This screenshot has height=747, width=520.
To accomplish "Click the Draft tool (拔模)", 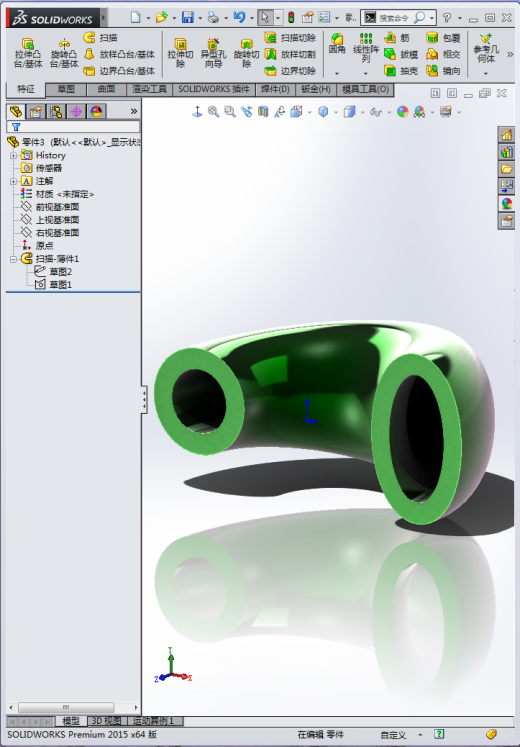I will click(x=400, y=54).
